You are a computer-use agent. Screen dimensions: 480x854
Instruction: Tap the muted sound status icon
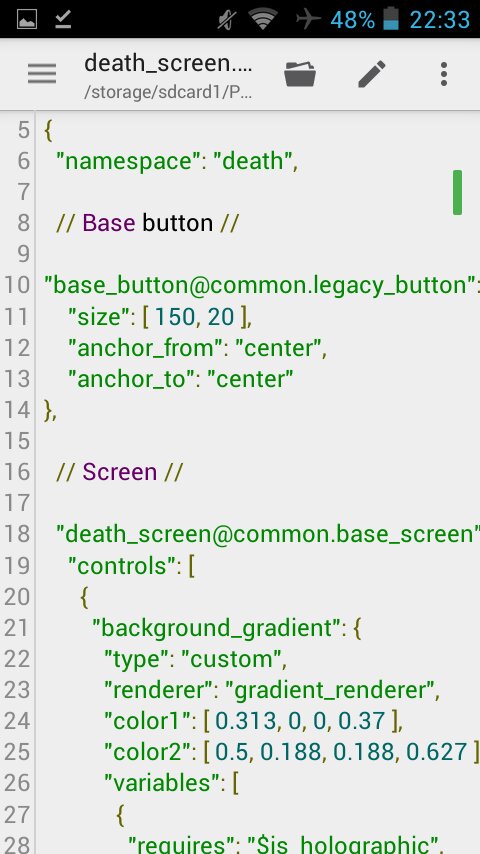point(226,20)
